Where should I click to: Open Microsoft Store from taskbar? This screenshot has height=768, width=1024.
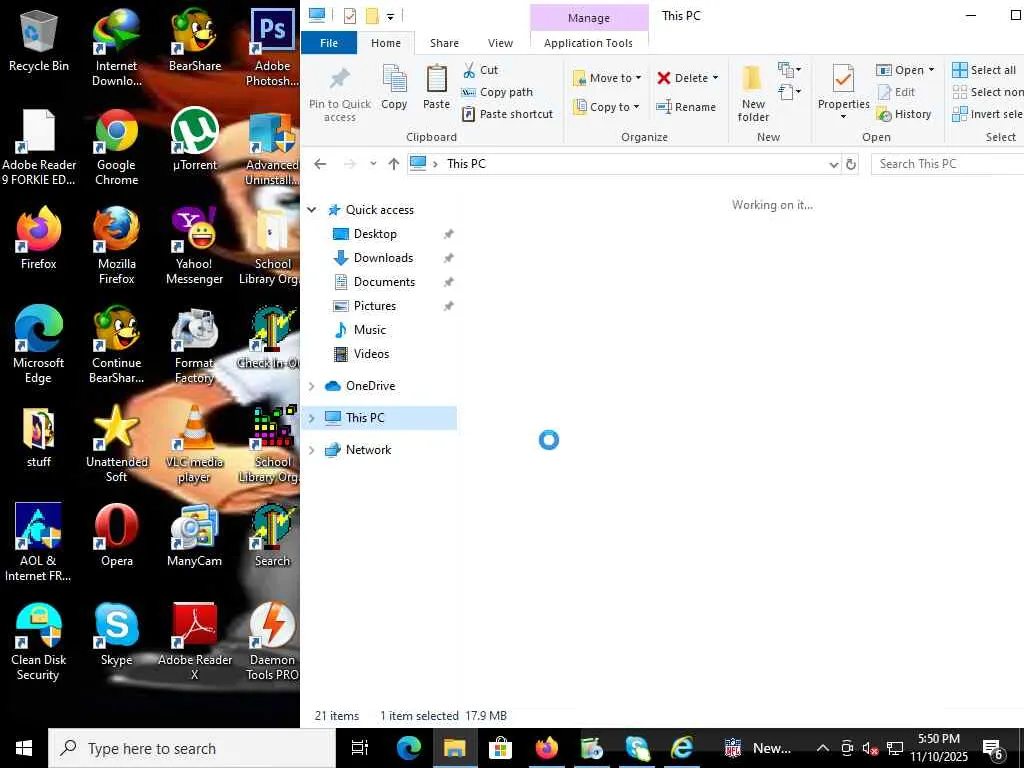(500, 748)
